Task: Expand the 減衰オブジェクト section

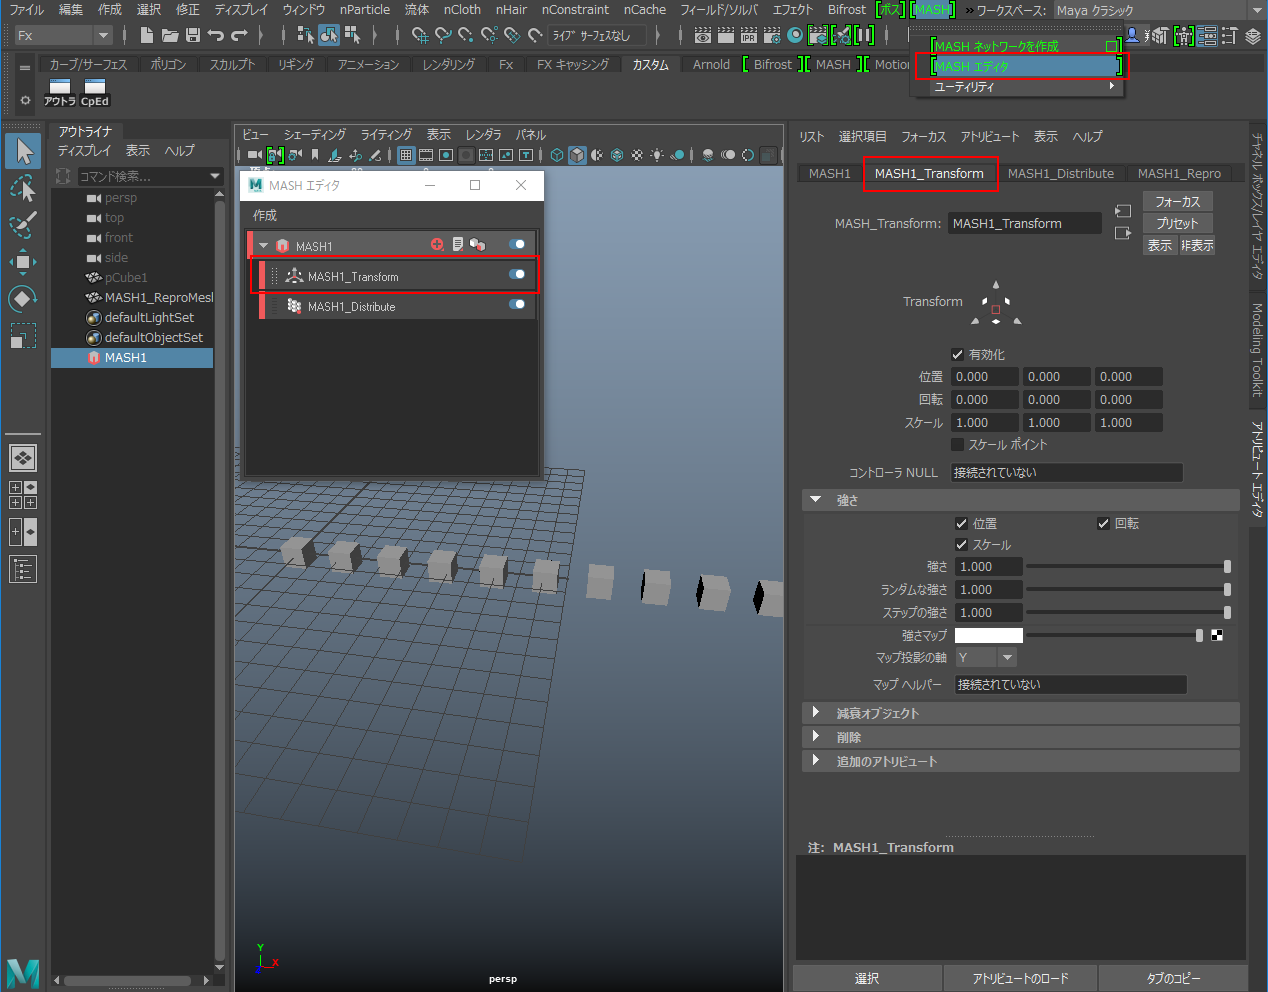Action: click(x=816, y=712)
